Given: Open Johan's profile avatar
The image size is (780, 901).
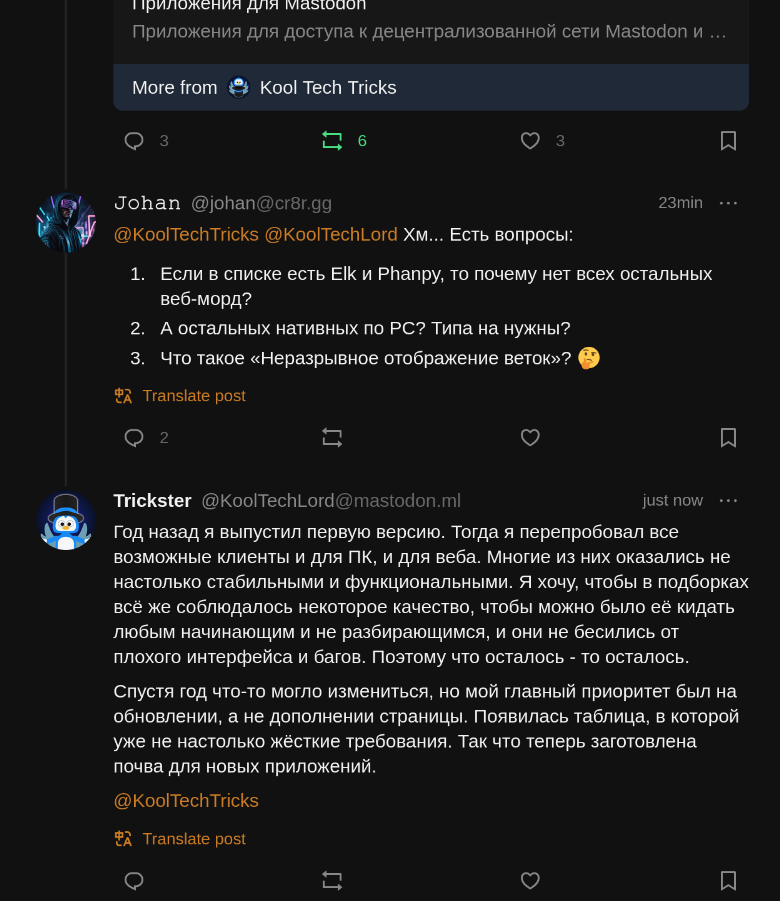Looking at the screenshot, I should (x=66, y=222).
